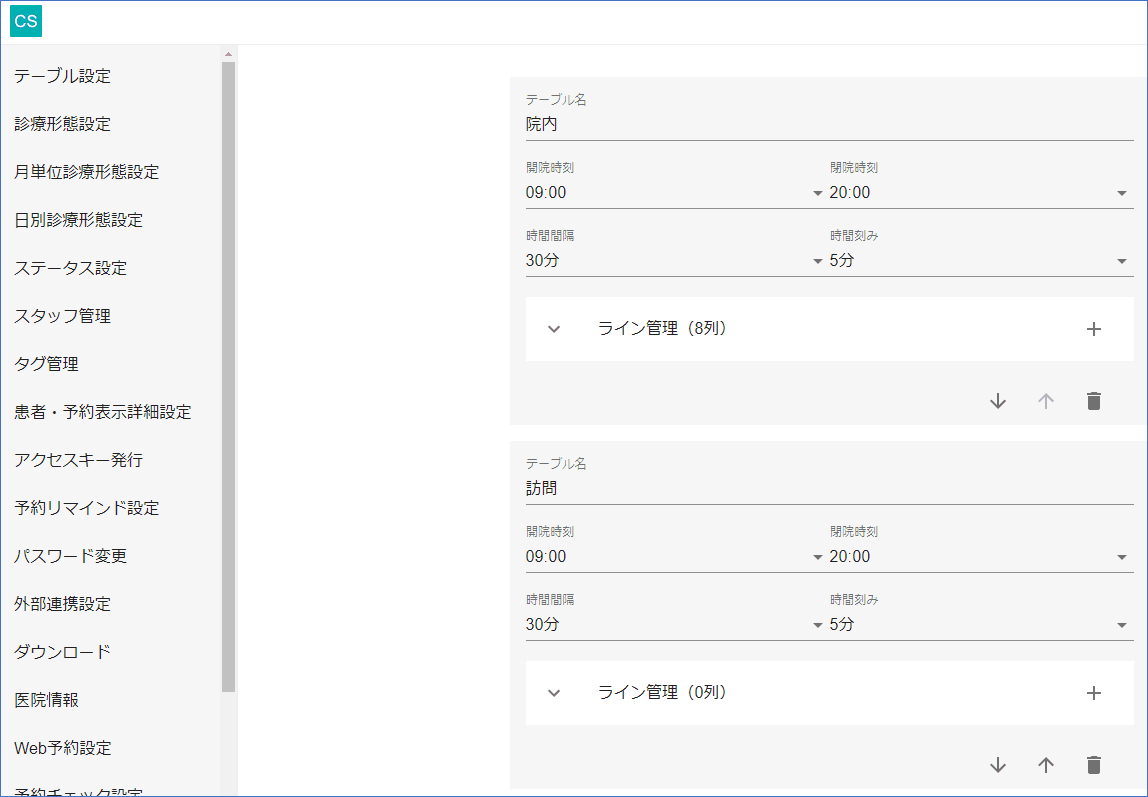Open 時間刻み dropdown for 訪問
The height and width of the screenshot is (797, 1148).
[977, 625]
